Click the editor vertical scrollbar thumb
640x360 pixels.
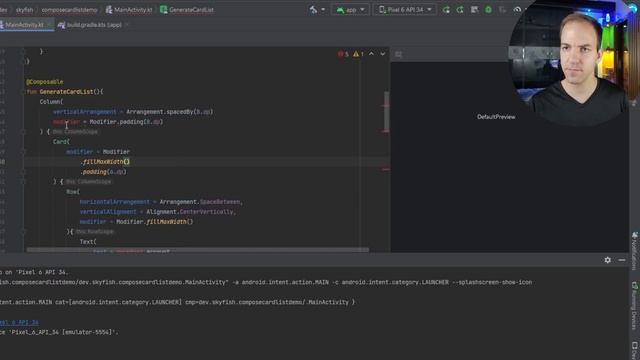387,111
